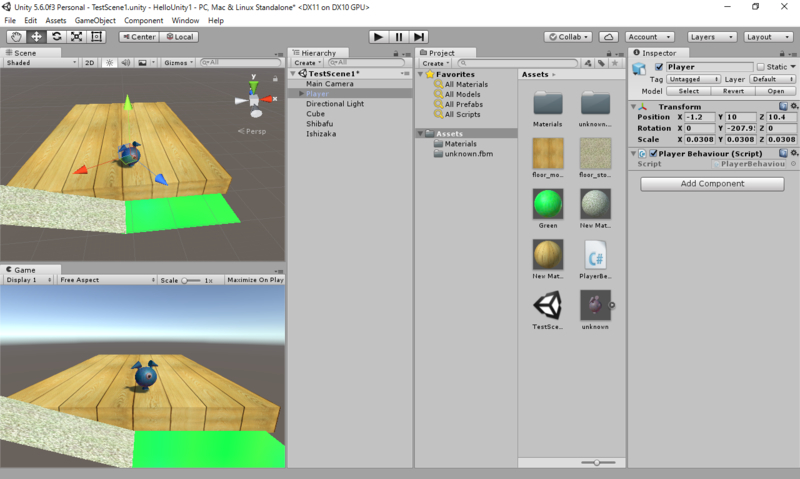
Task: Toggle Player active checkbox in Inspector
Action: click(659, 67)
